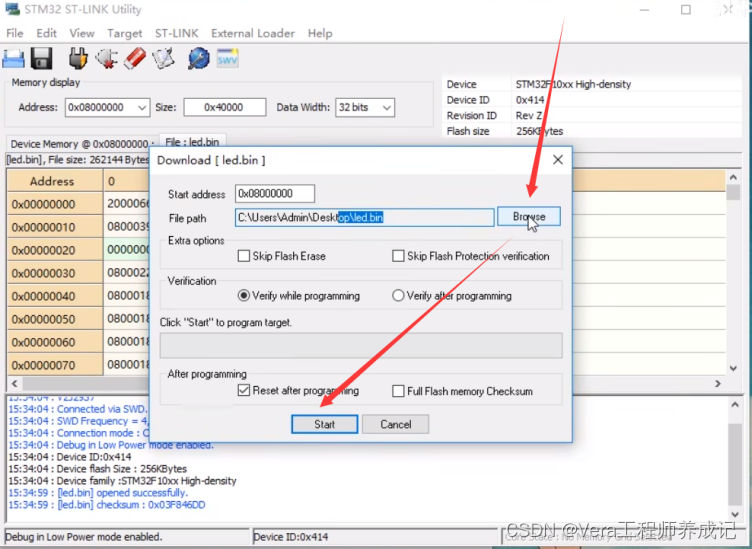The image size is (752, 549).
Task: Click the Start address input field
Action: [x=275, y=194]
